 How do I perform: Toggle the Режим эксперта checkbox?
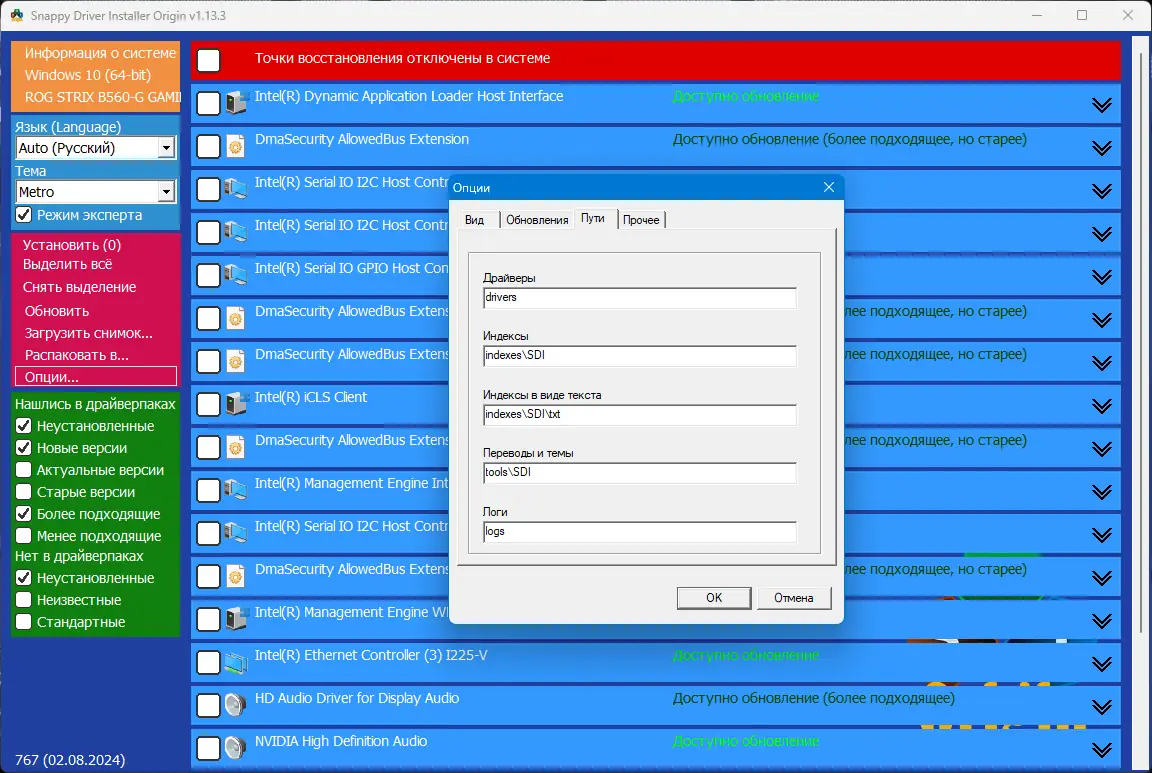pos(22,215)
